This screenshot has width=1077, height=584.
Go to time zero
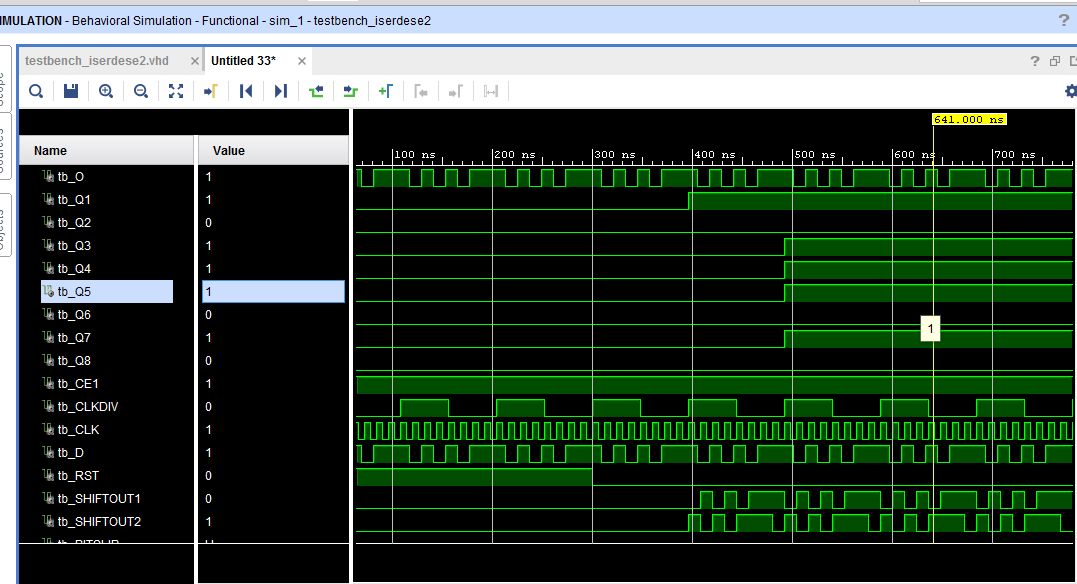(246, 91)
